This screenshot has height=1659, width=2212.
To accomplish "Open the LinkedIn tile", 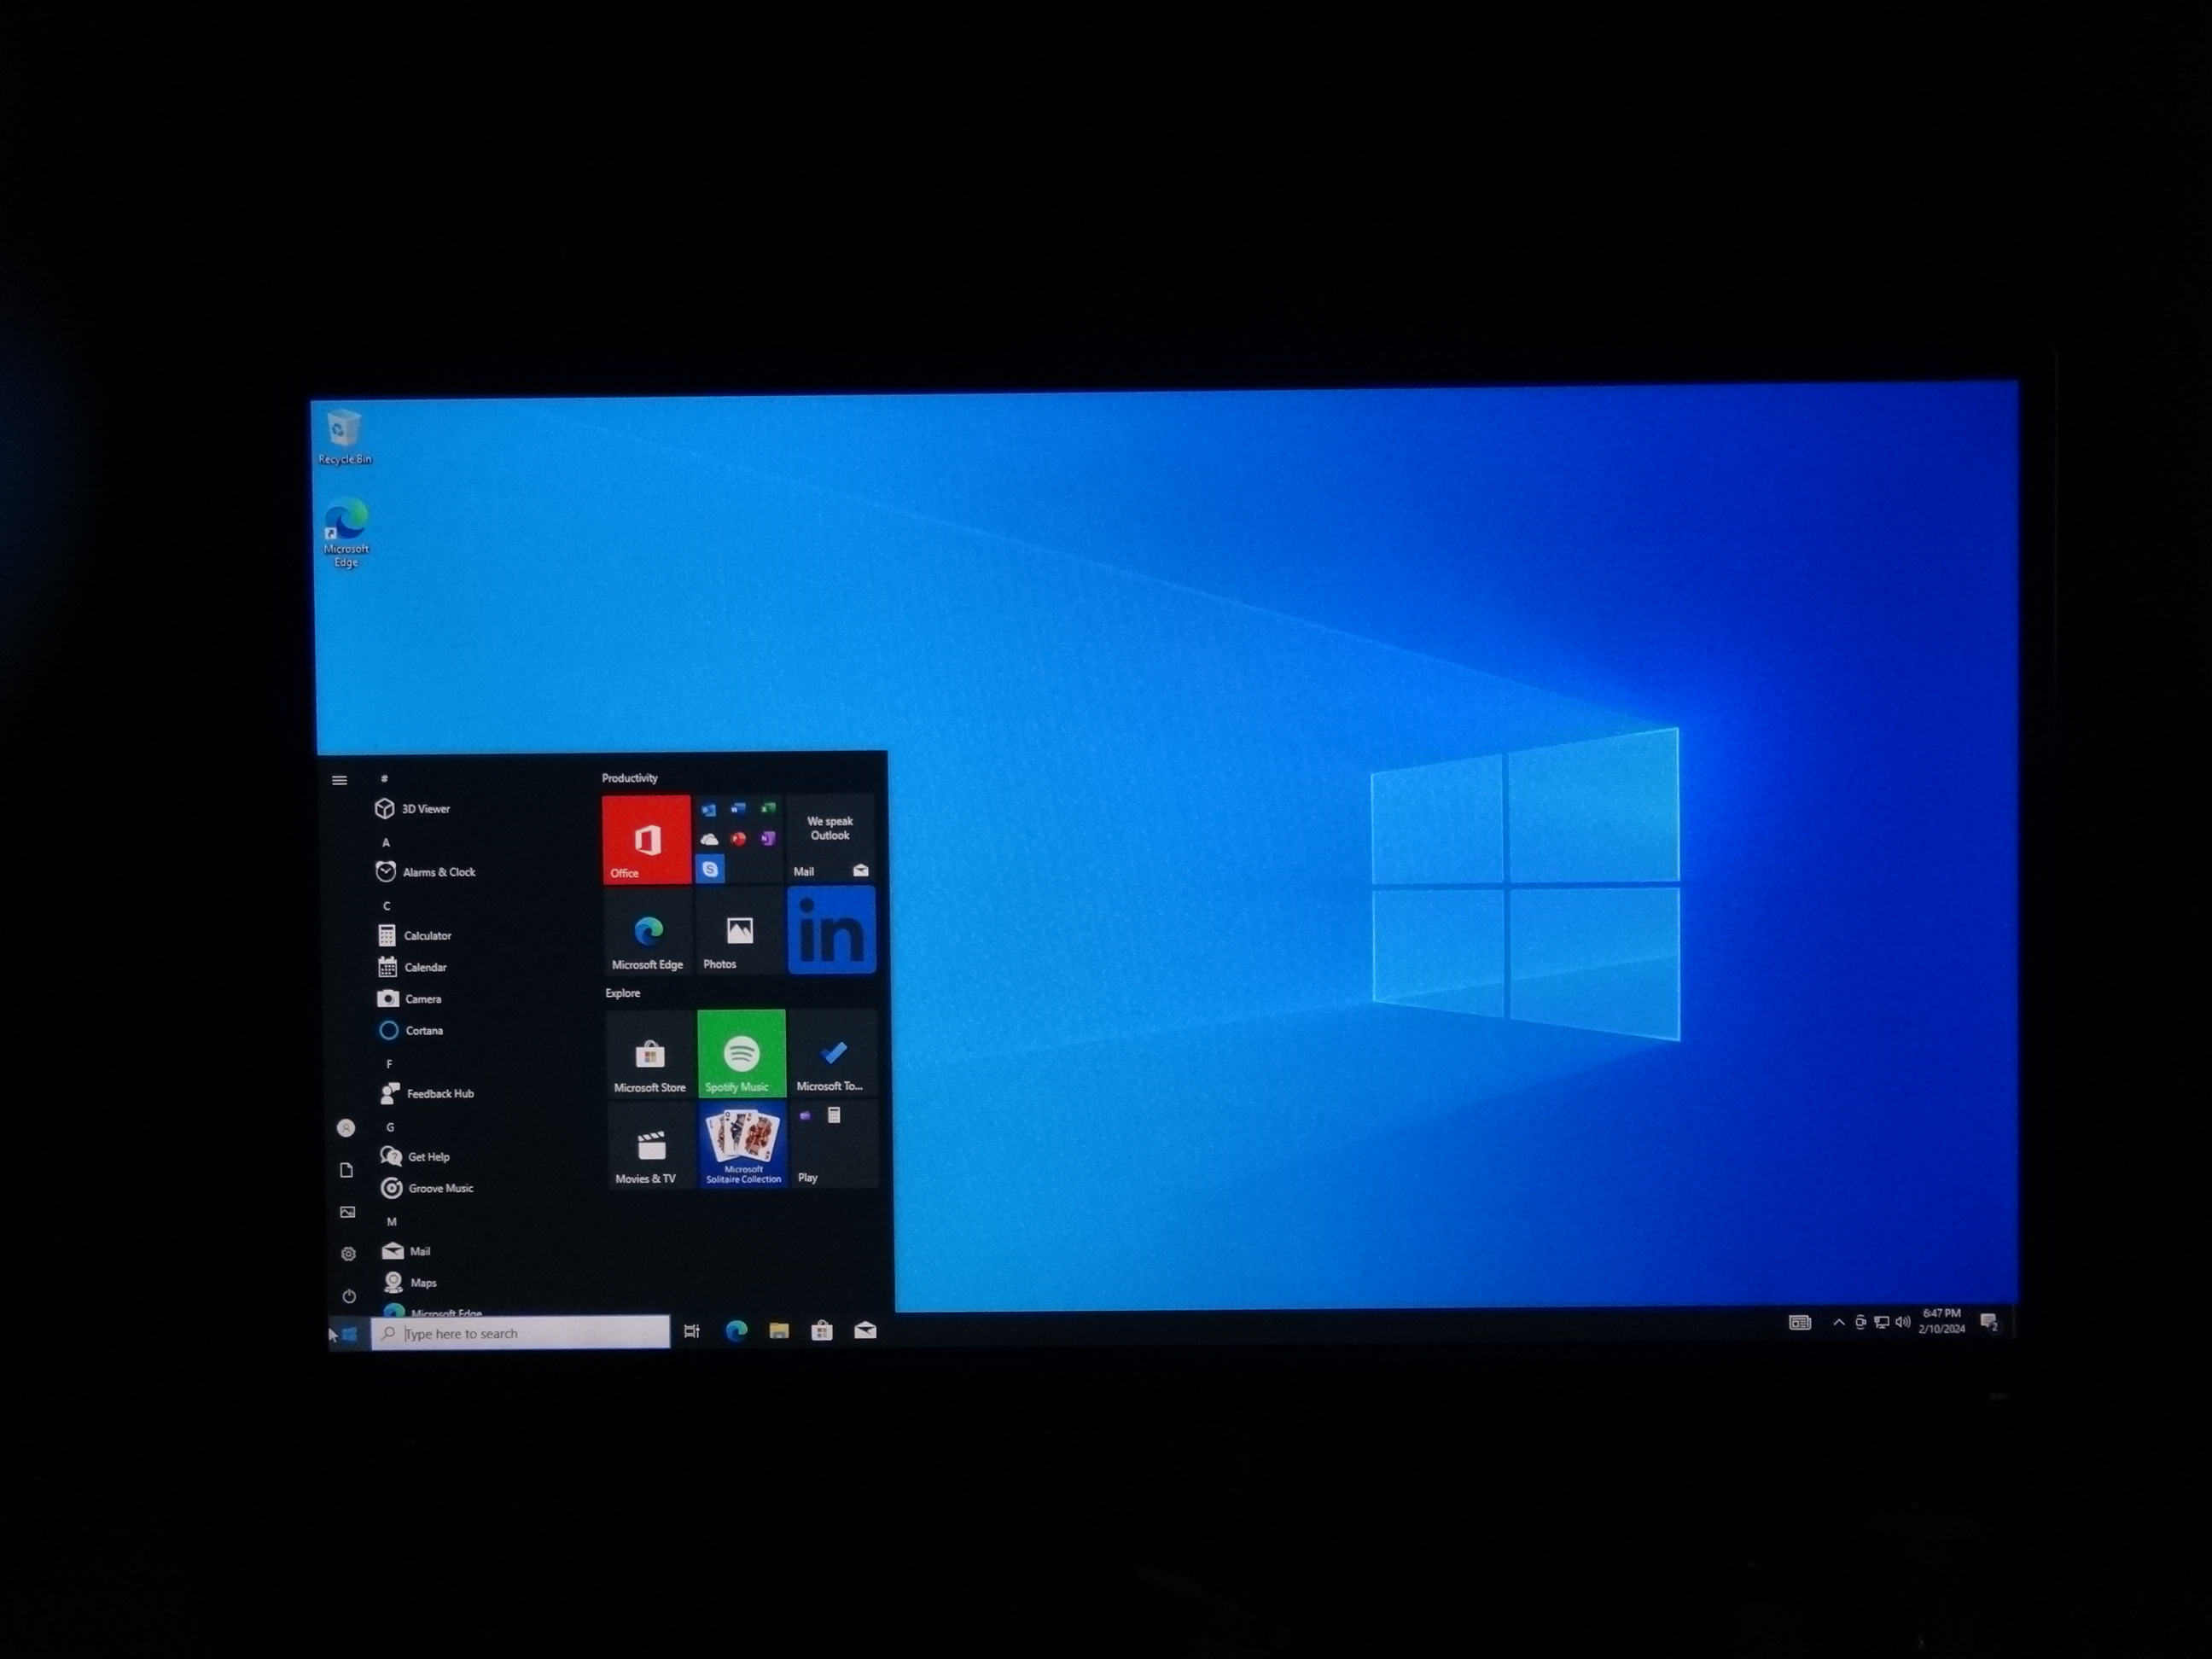I will [x=832, y=930].
